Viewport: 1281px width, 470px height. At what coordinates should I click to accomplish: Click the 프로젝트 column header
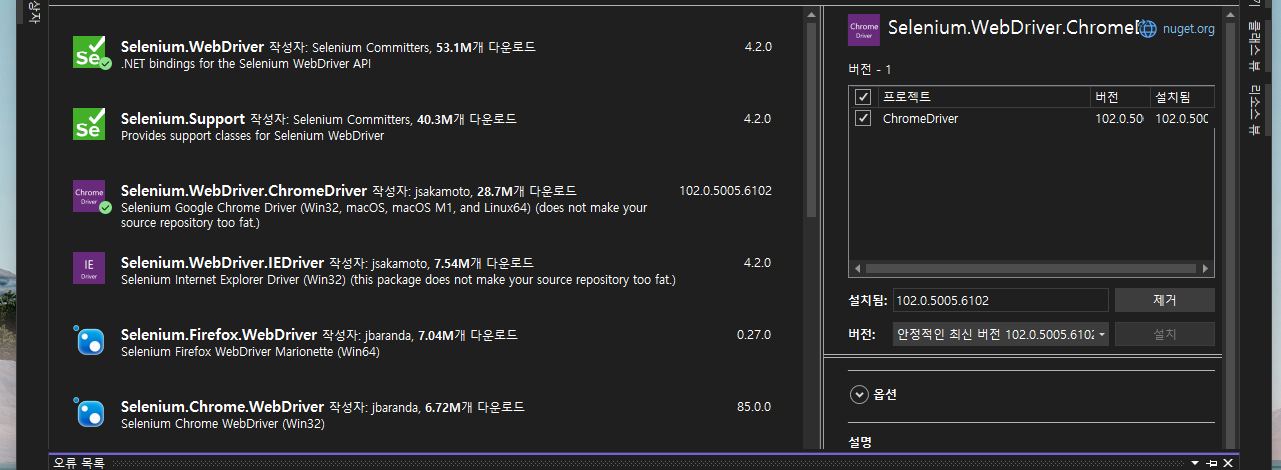click(984, 97)
